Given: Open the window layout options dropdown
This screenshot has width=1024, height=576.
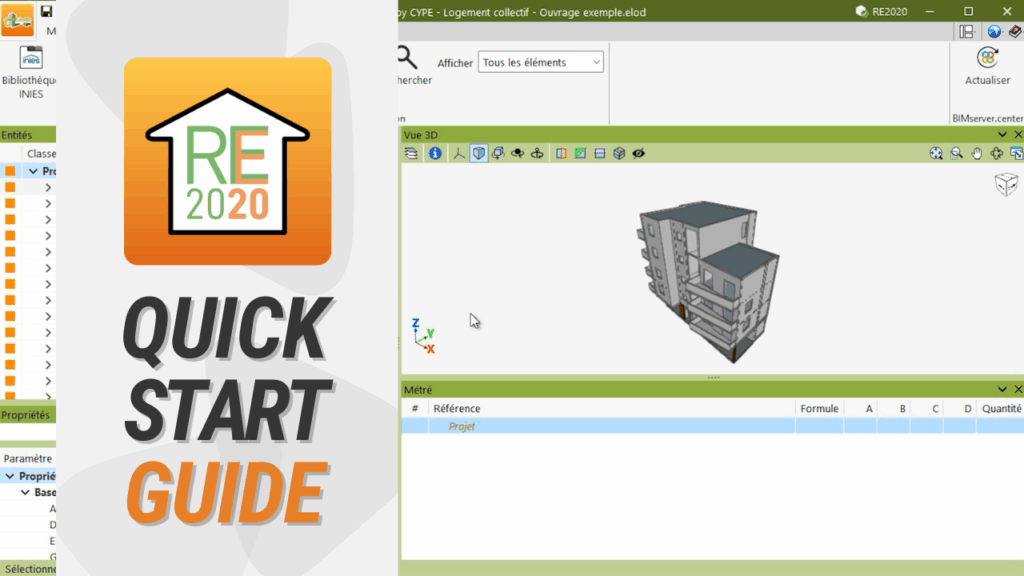Looking at the screenshot, I should coord(966,32).
